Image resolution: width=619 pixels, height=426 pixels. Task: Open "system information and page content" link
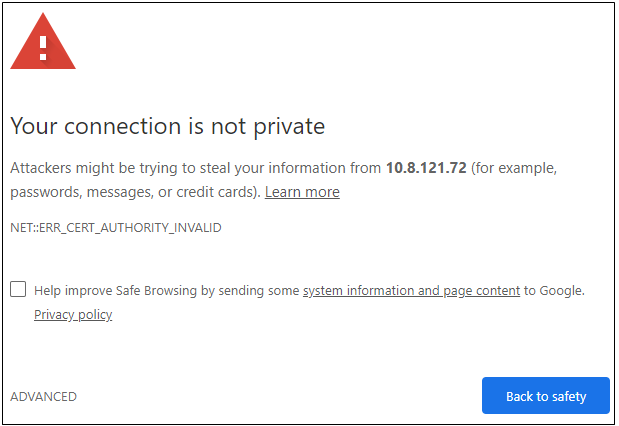pos(411,291)
